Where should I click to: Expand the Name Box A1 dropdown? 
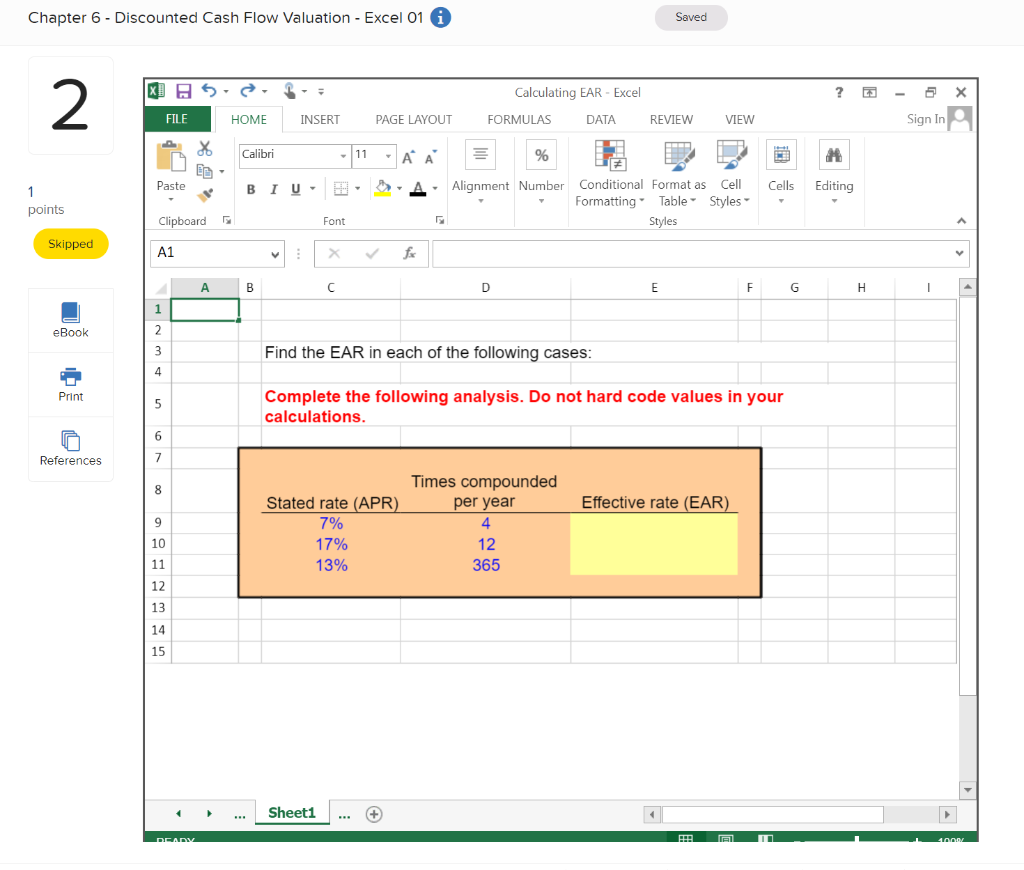click(x=275, y=254)
